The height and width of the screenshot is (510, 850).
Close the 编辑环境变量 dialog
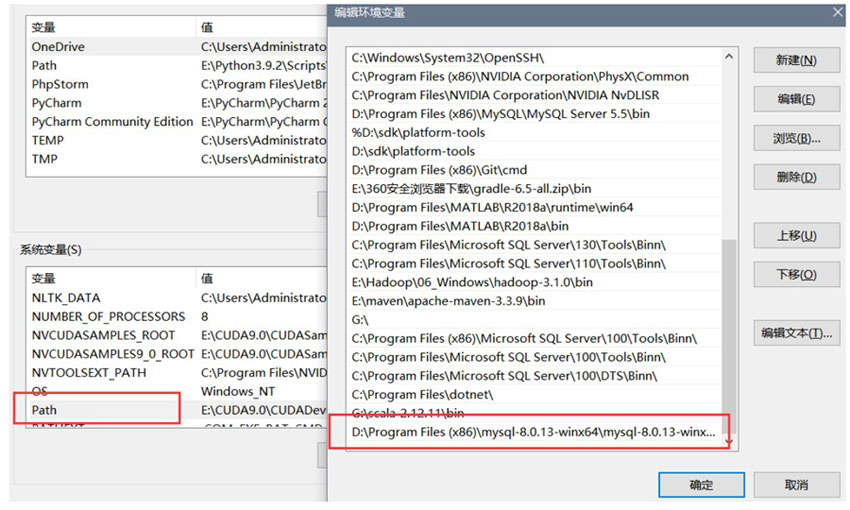(837, 12)
